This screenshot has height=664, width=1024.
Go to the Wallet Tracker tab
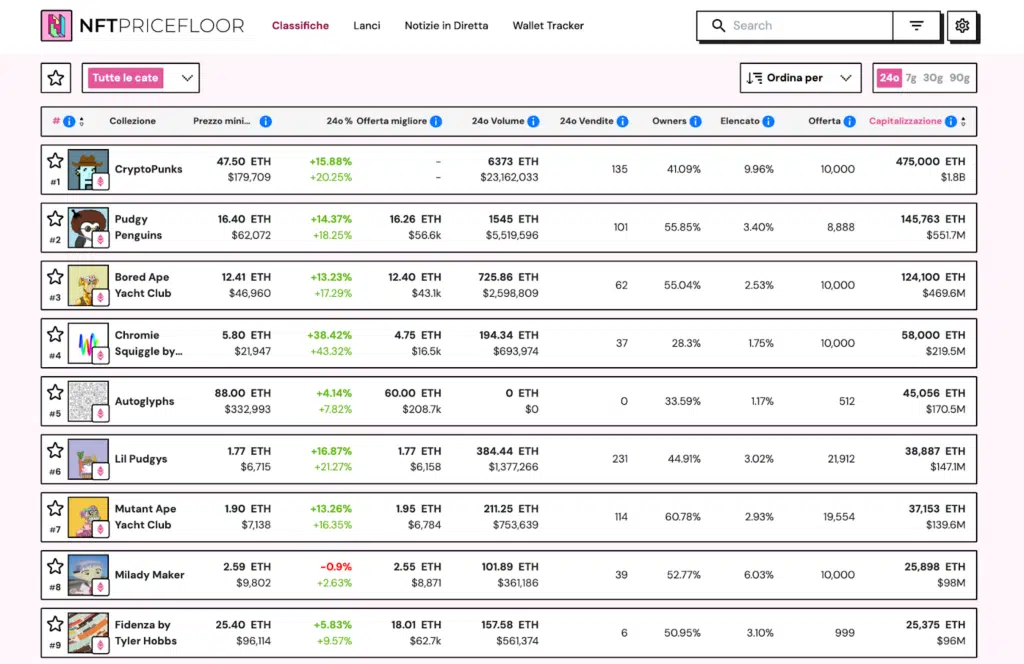548,26
